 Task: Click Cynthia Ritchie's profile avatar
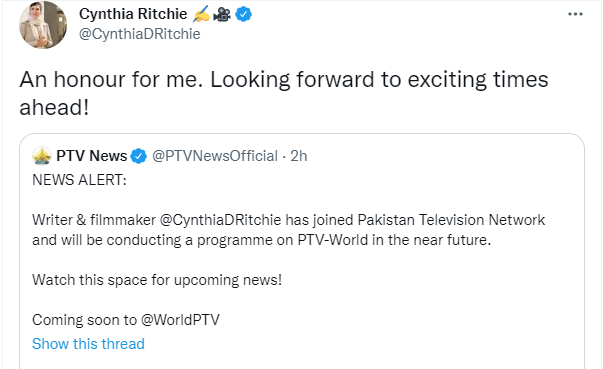43,25
